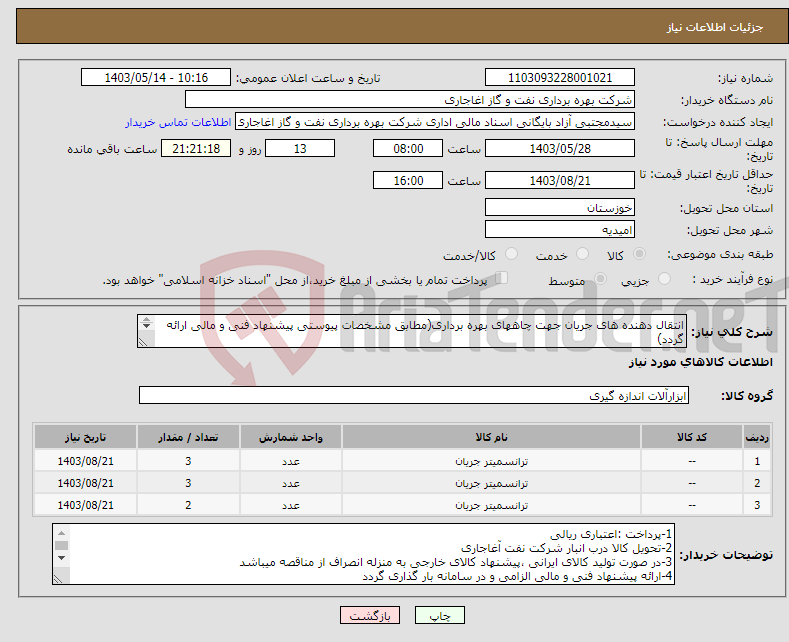Click the scrollbar thumb in توضیحات خریدار box
The height and width of the screenshot is (642, 789).
click(61, 545)
